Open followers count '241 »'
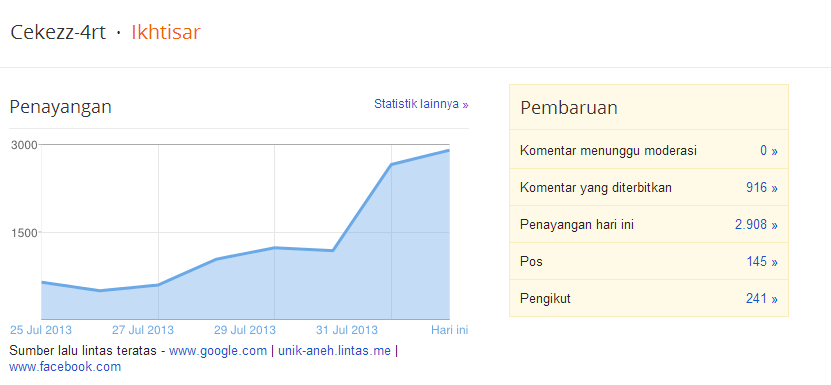Viewport: 831px width, 385px height. coord(762,299)
